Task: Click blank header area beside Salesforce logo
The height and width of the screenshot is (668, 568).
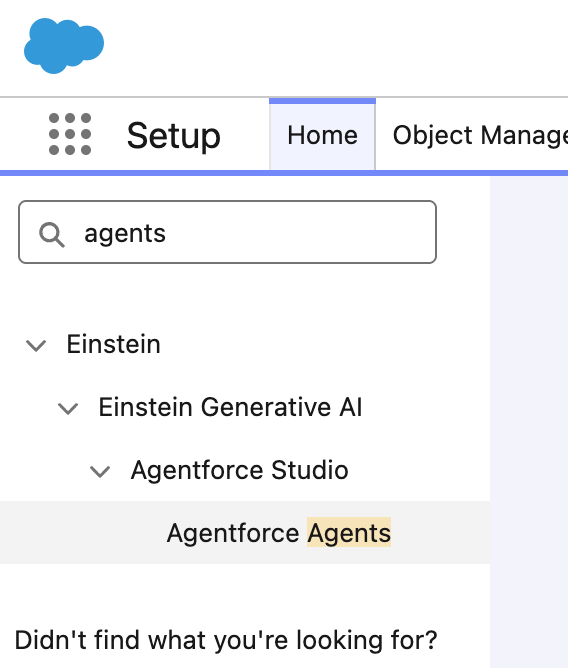Action: click(337, 47)
